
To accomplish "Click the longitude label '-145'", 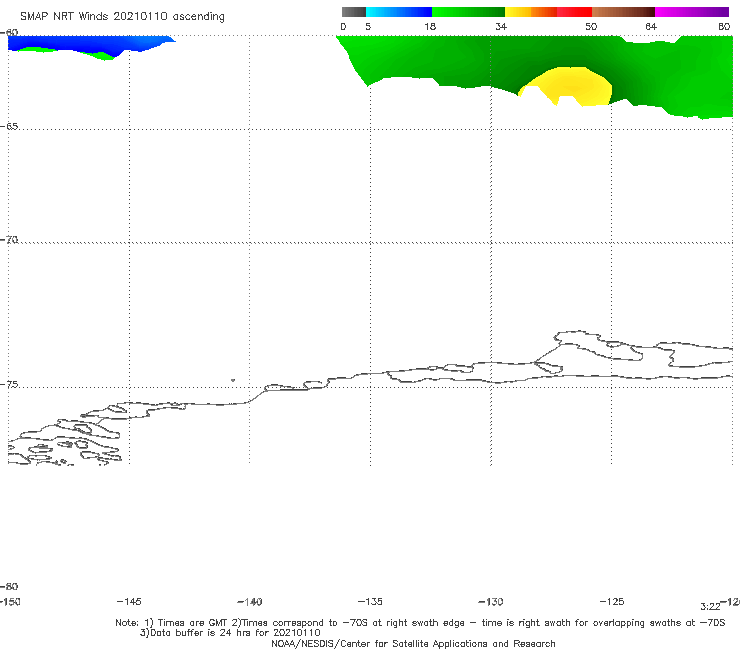I will click(x=129, y=601).
